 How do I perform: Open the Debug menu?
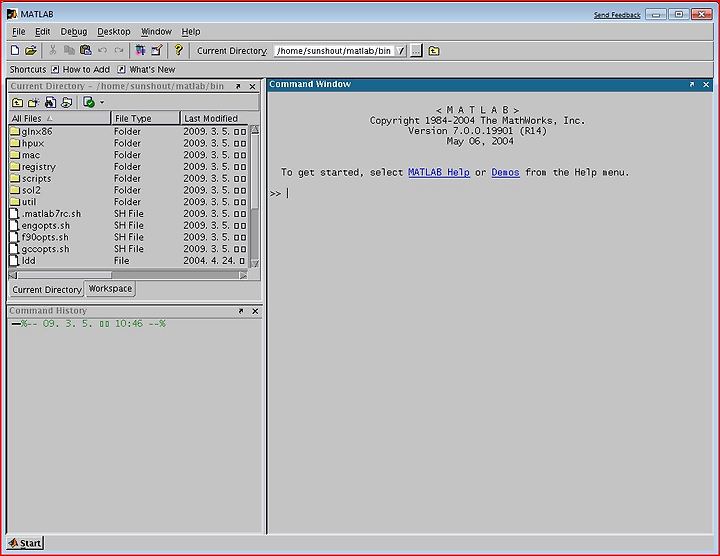[73, 32]
